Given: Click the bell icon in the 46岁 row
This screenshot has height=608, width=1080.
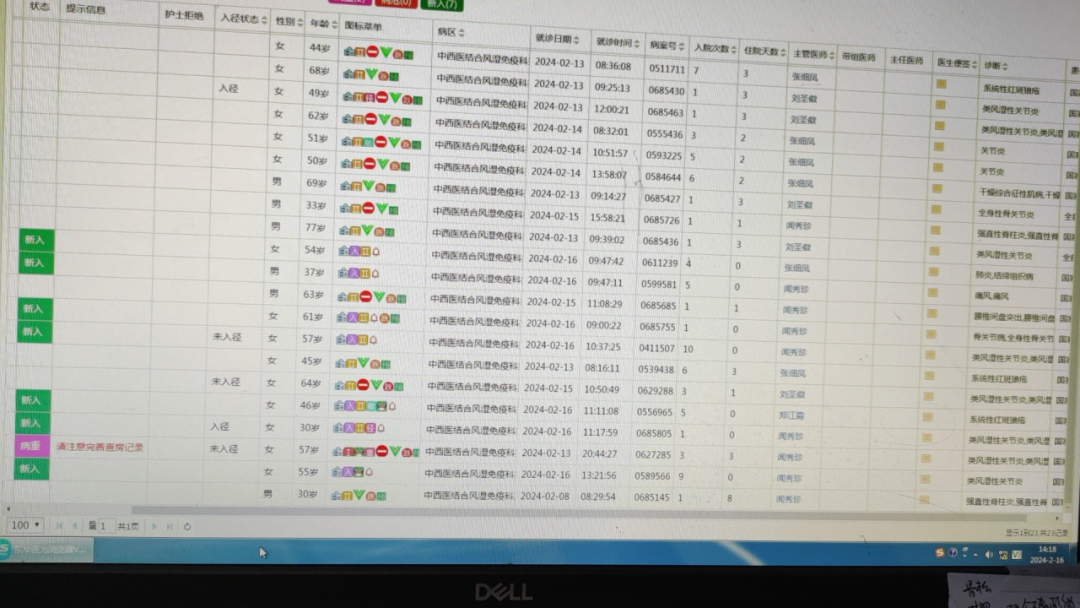Looking at the screenshot, I should (392, 406).
